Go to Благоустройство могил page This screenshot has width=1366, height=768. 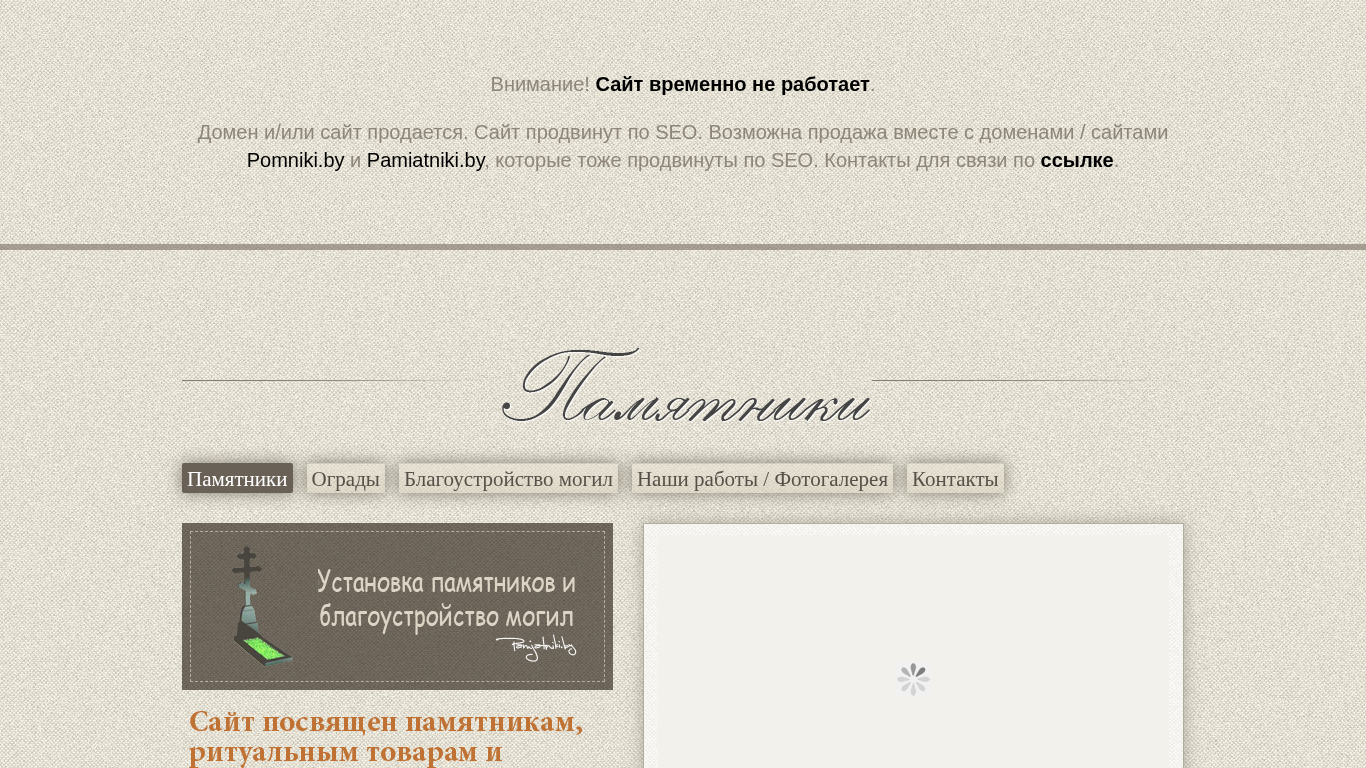[x=508, y=479]
